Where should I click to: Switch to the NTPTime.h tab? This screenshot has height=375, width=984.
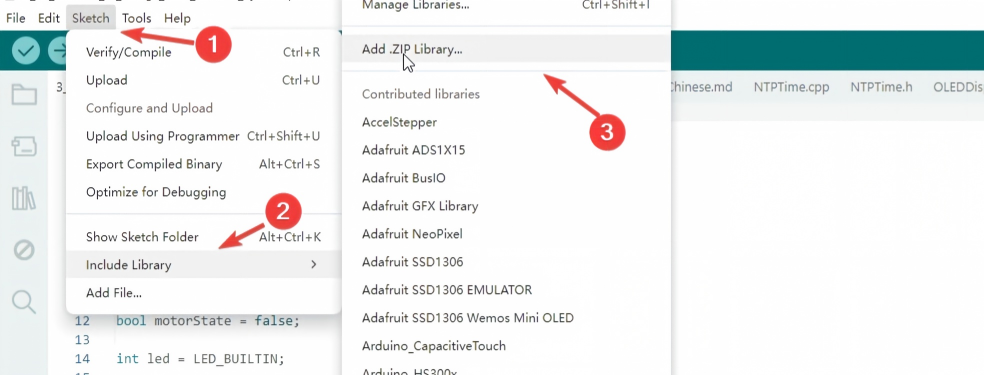point(881,87)
